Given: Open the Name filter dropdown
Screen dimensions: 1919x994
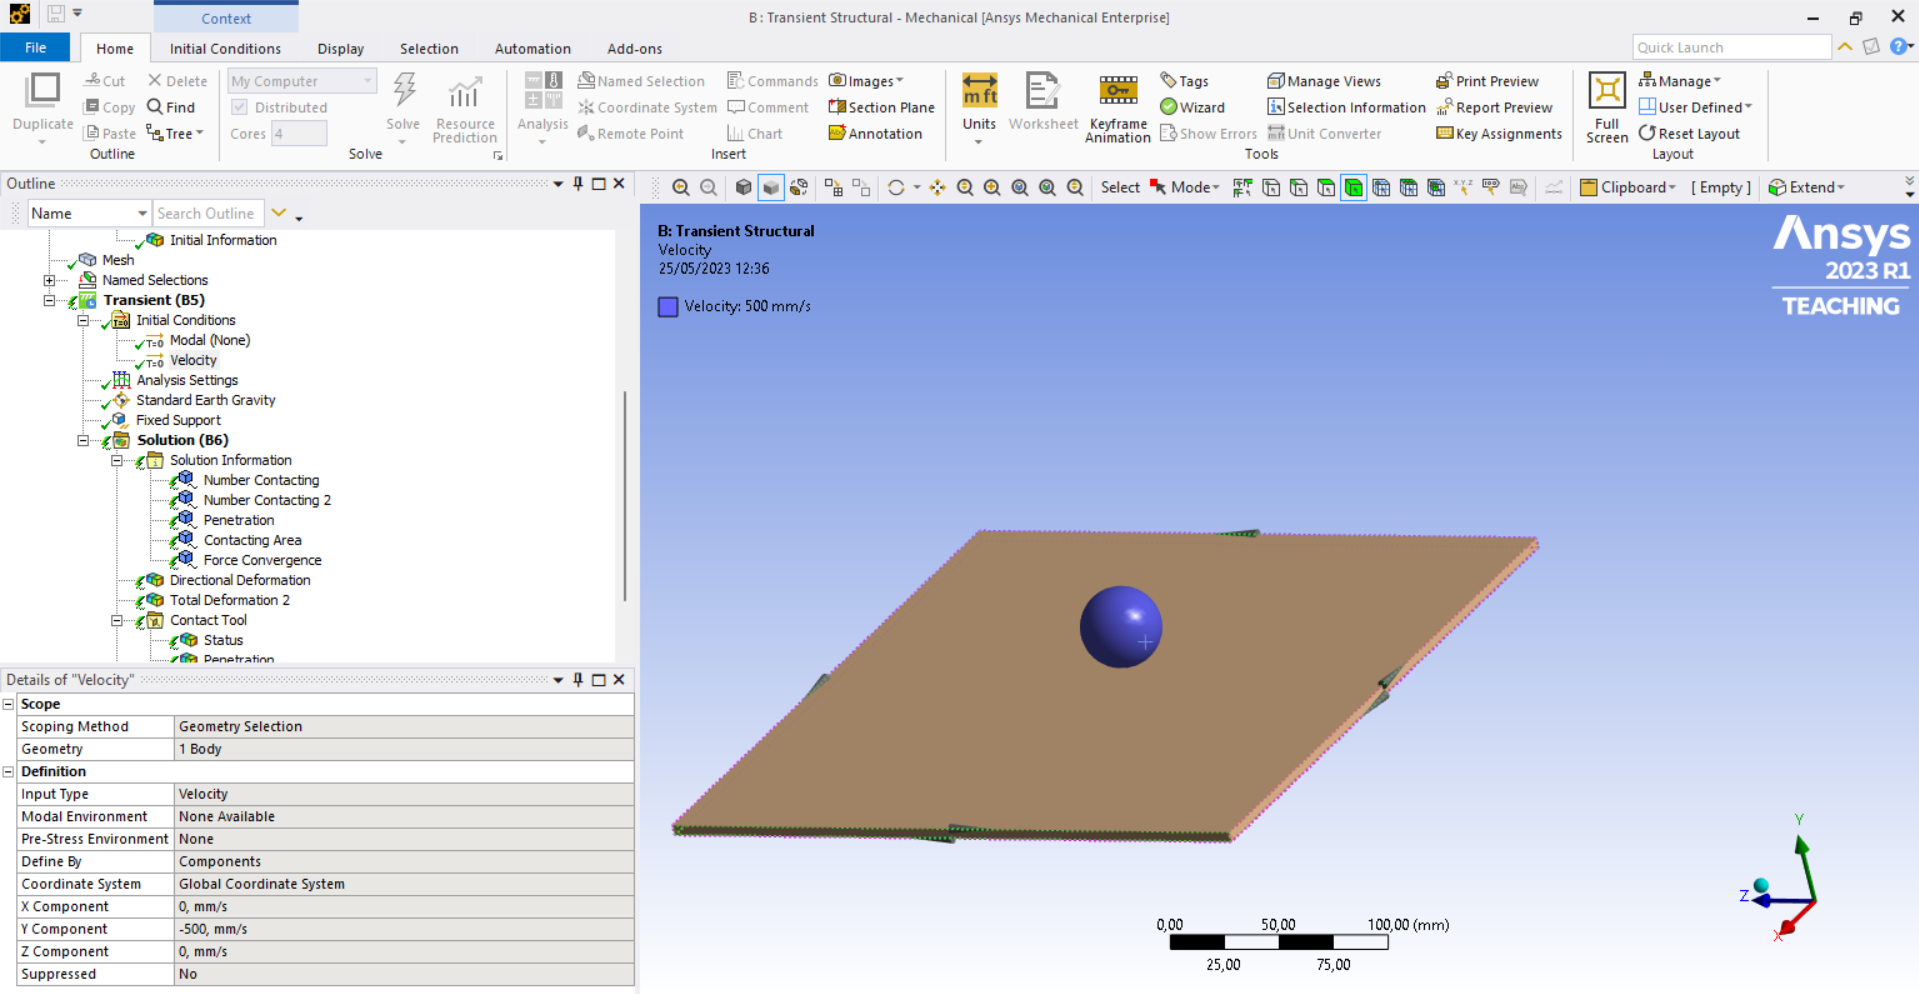Looking at the screenshot, I should pyautogui.click(x=141, y=213).
